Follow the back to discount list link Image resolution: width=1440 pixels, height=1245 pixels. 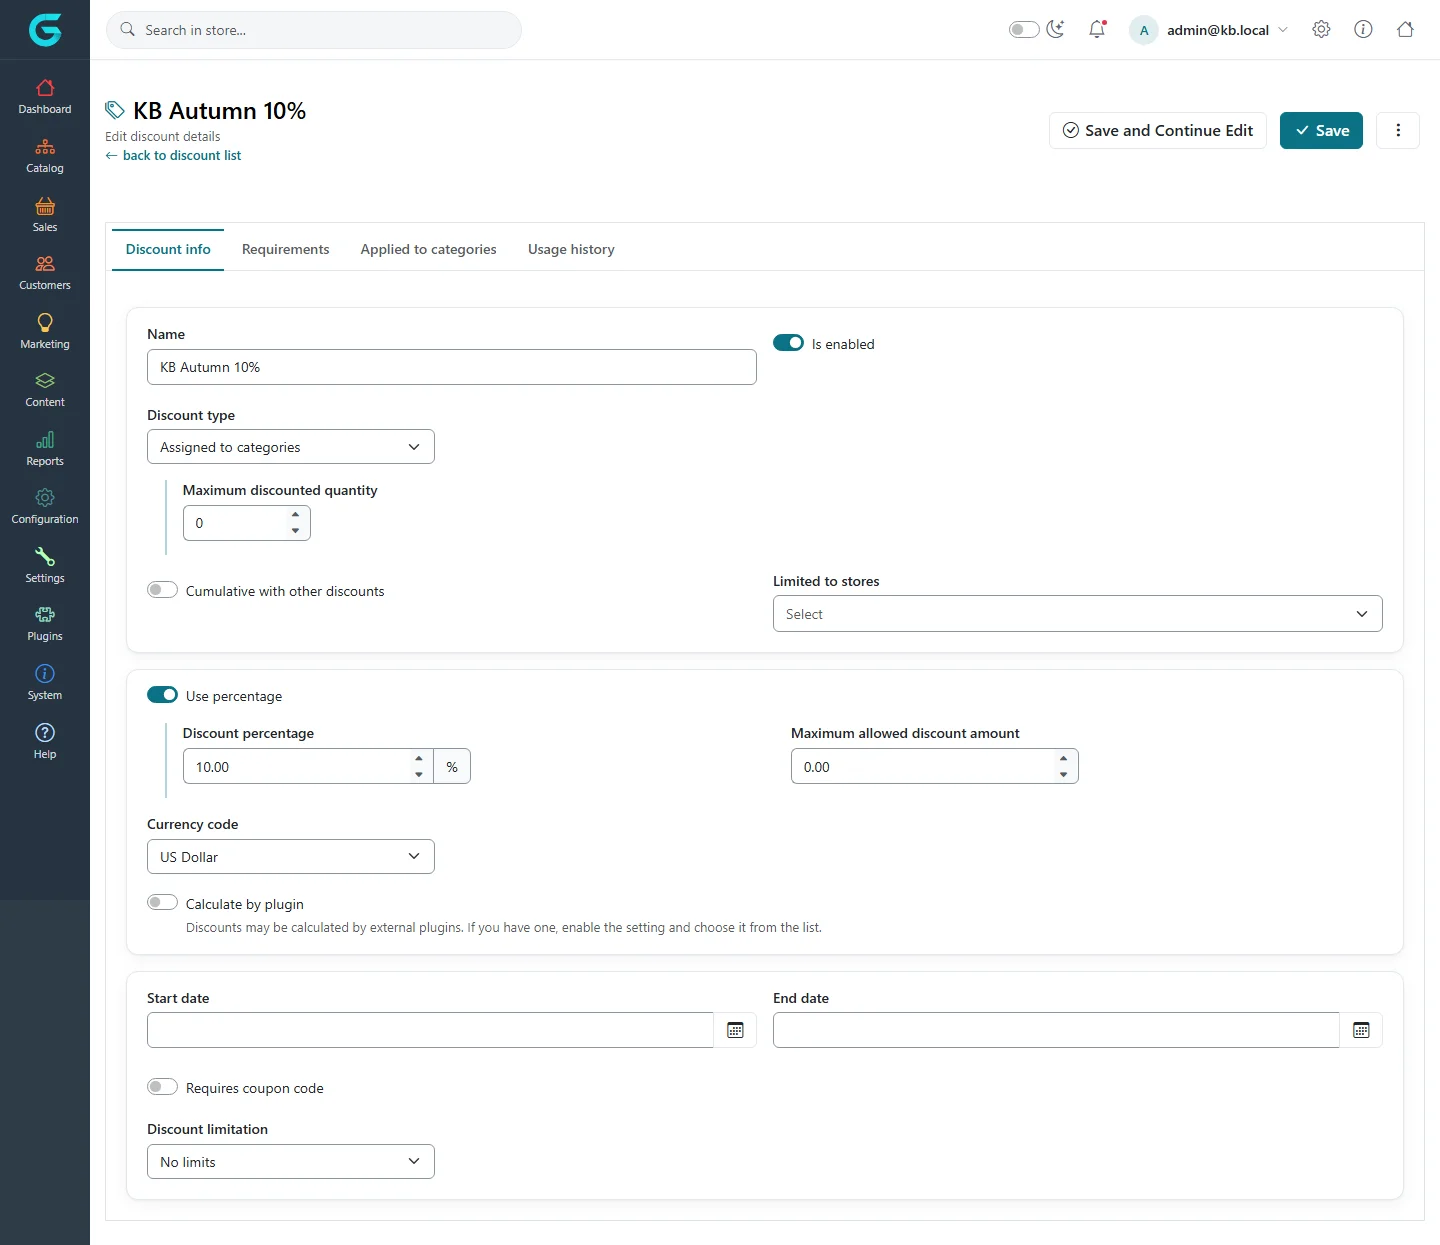click(x=173, y=156)
